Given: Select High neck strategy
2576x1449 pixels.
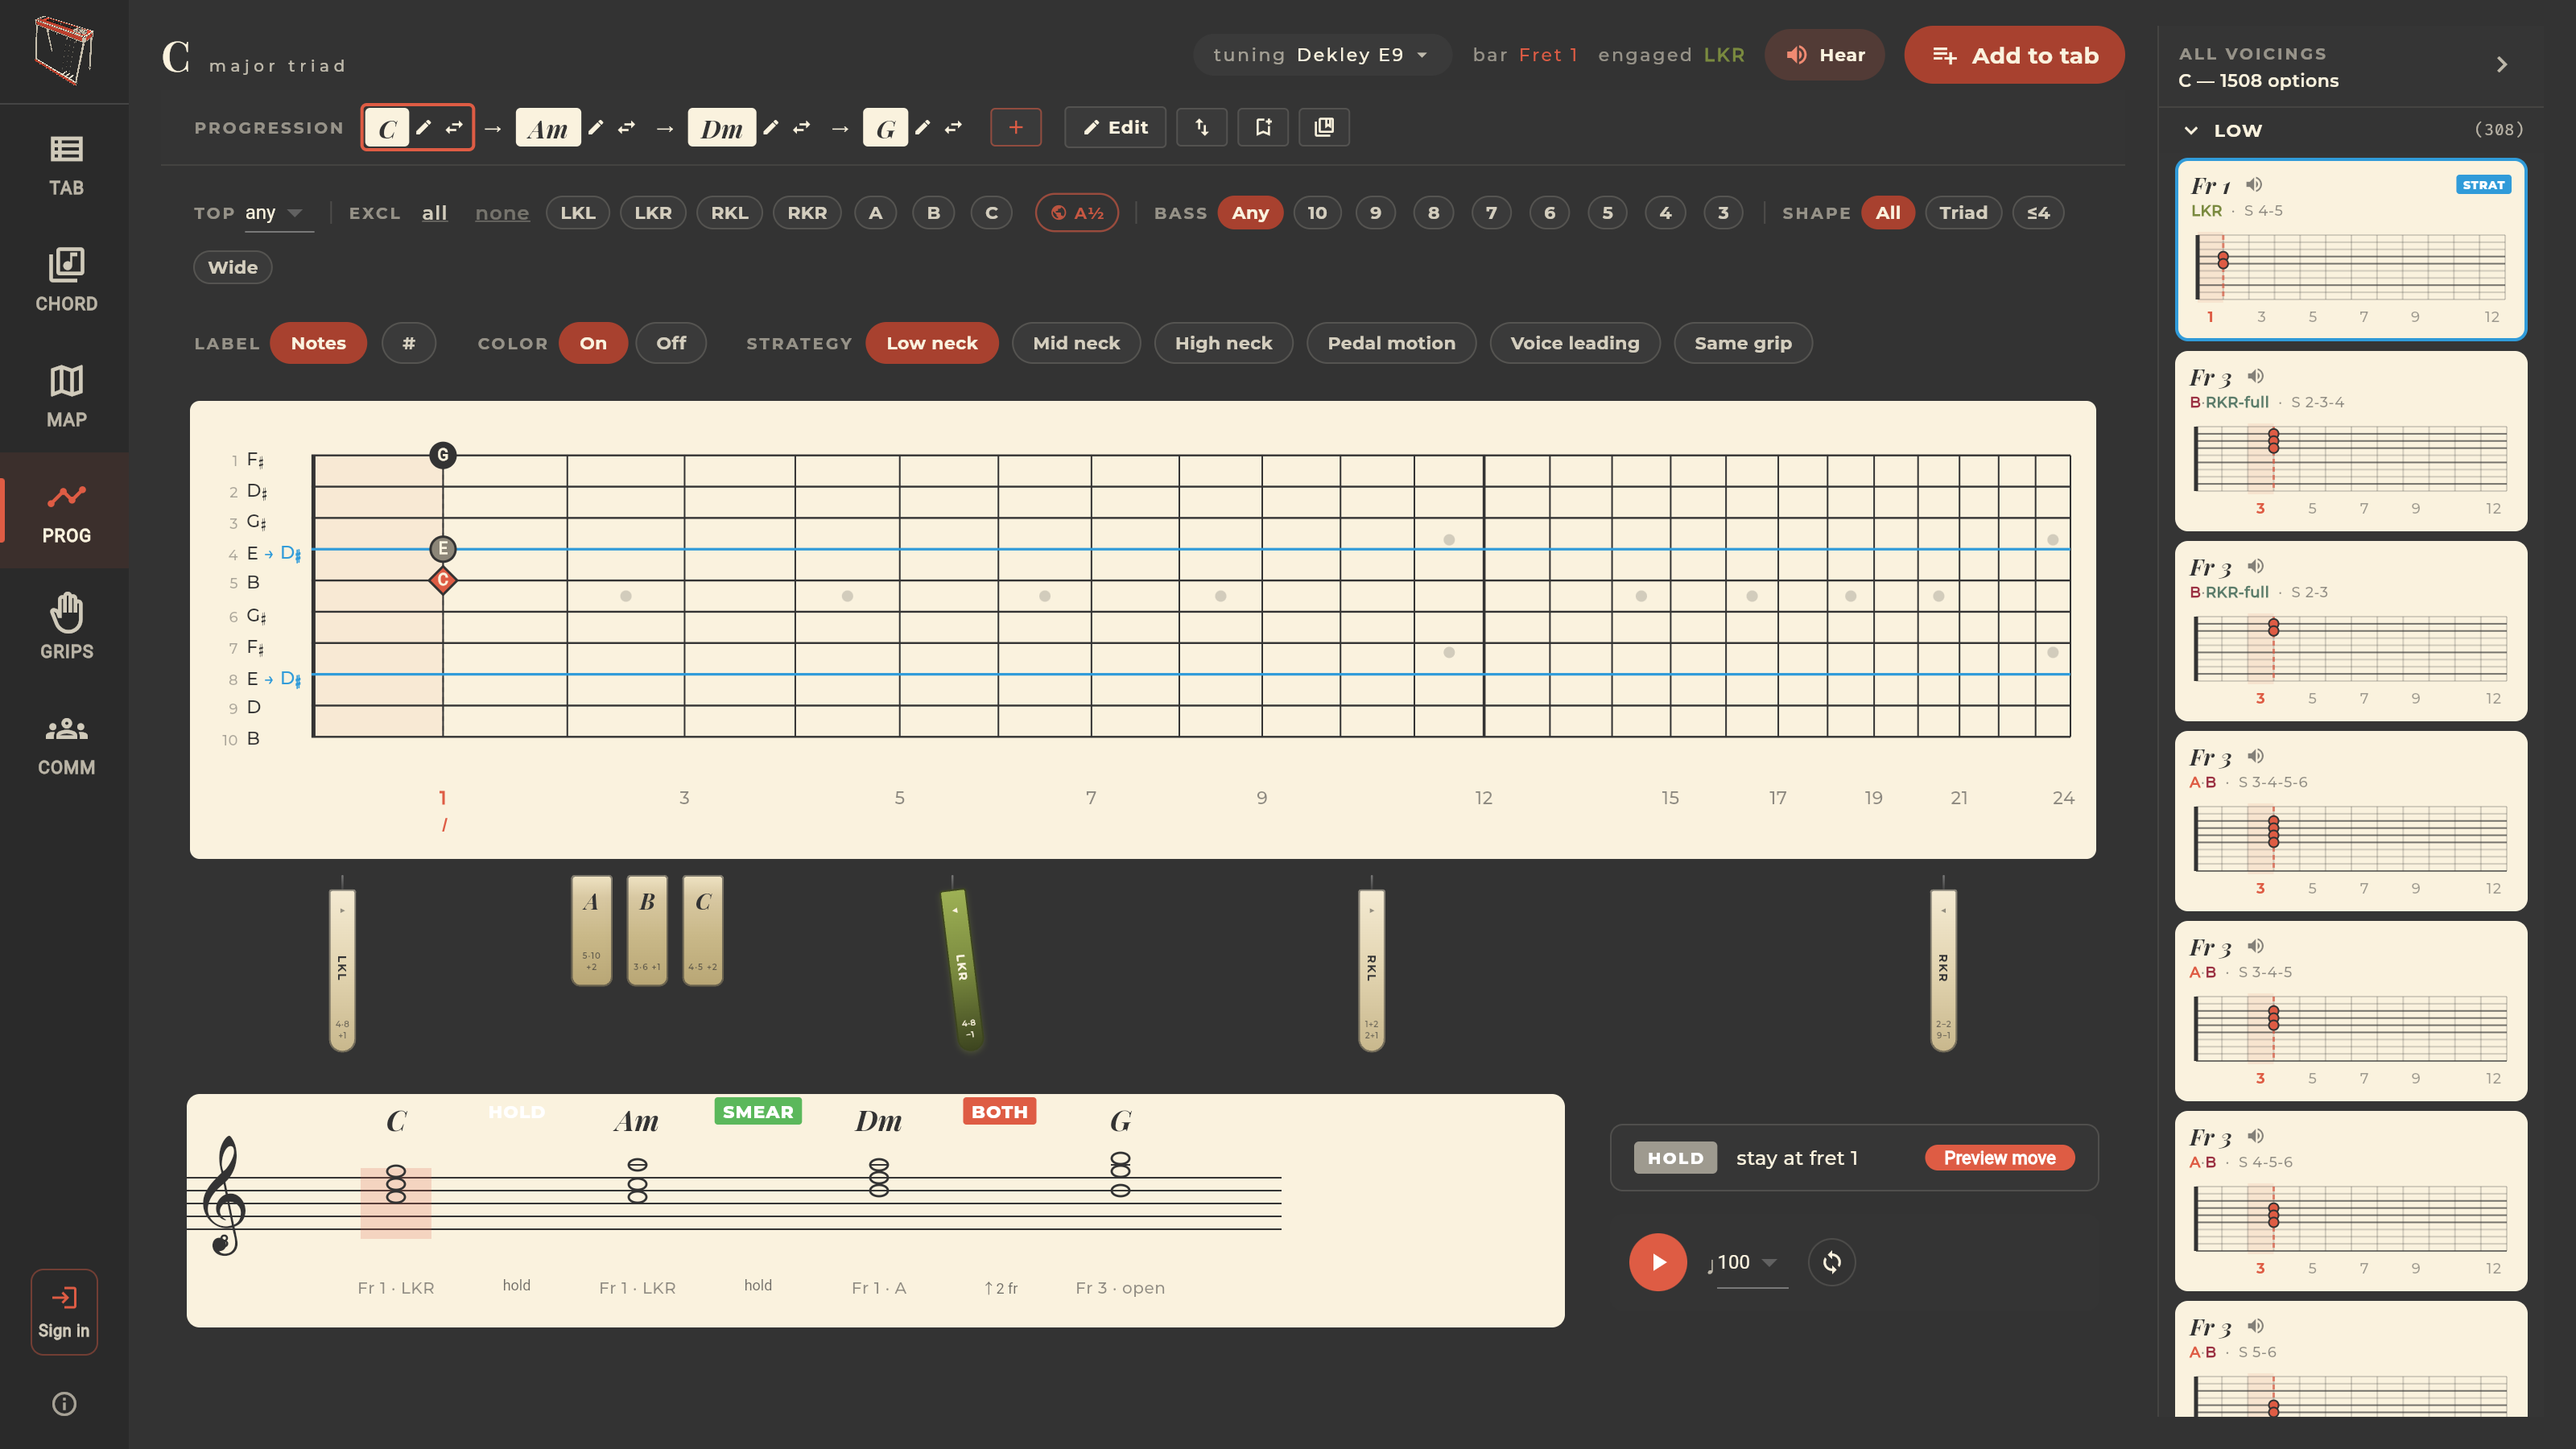Looking at the screenshot, I should [1223, 343].
